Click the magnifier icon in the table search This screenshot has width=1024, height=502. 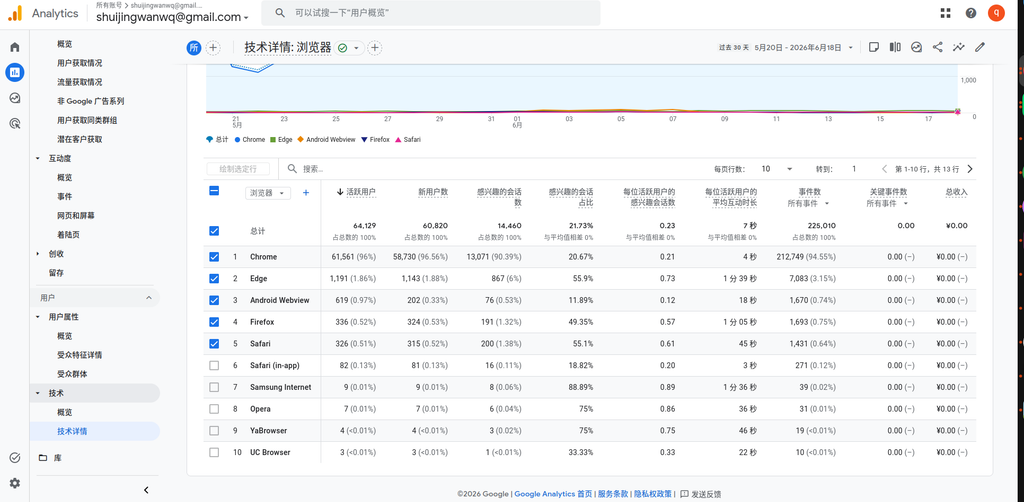coord(293,169)
